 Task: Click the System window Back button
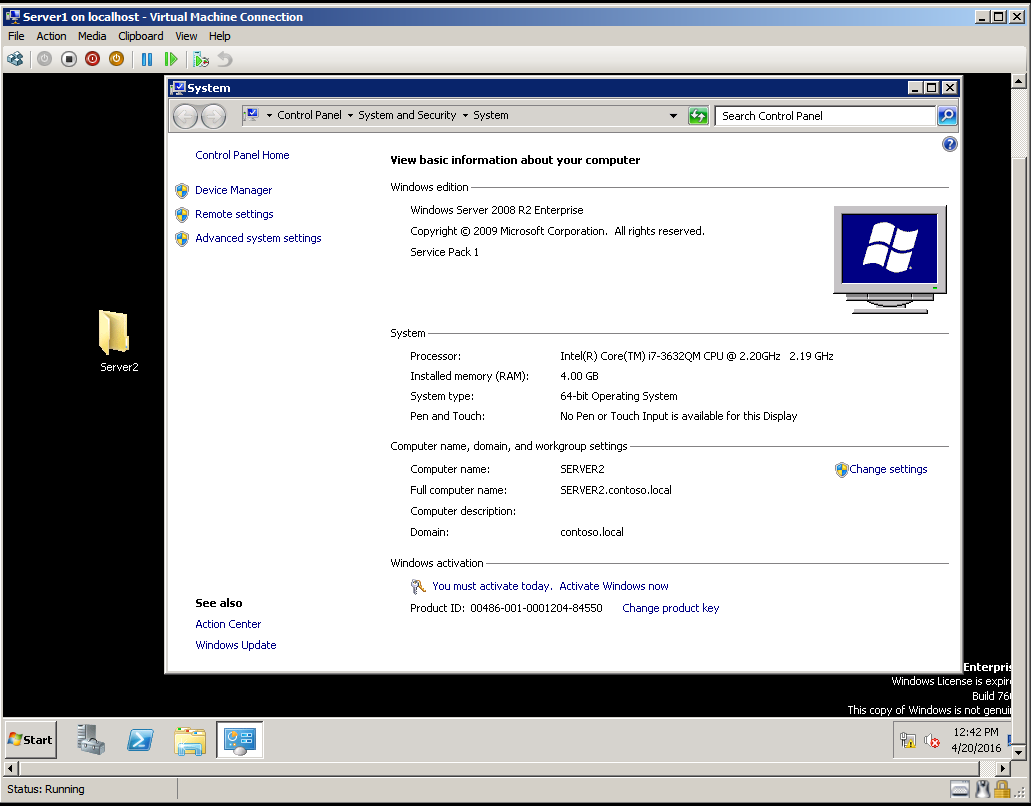pyautogui.click(x=185, y=116)
